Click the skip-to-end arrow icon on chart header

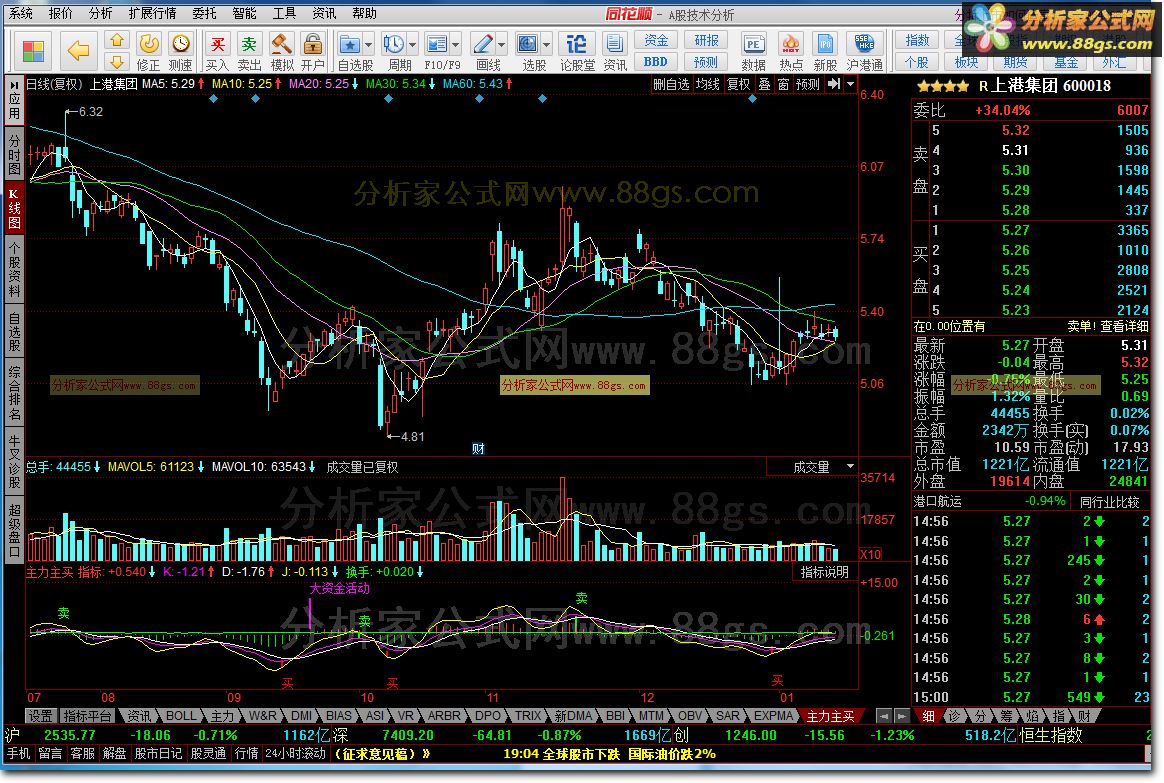click(x=834, y=84)
